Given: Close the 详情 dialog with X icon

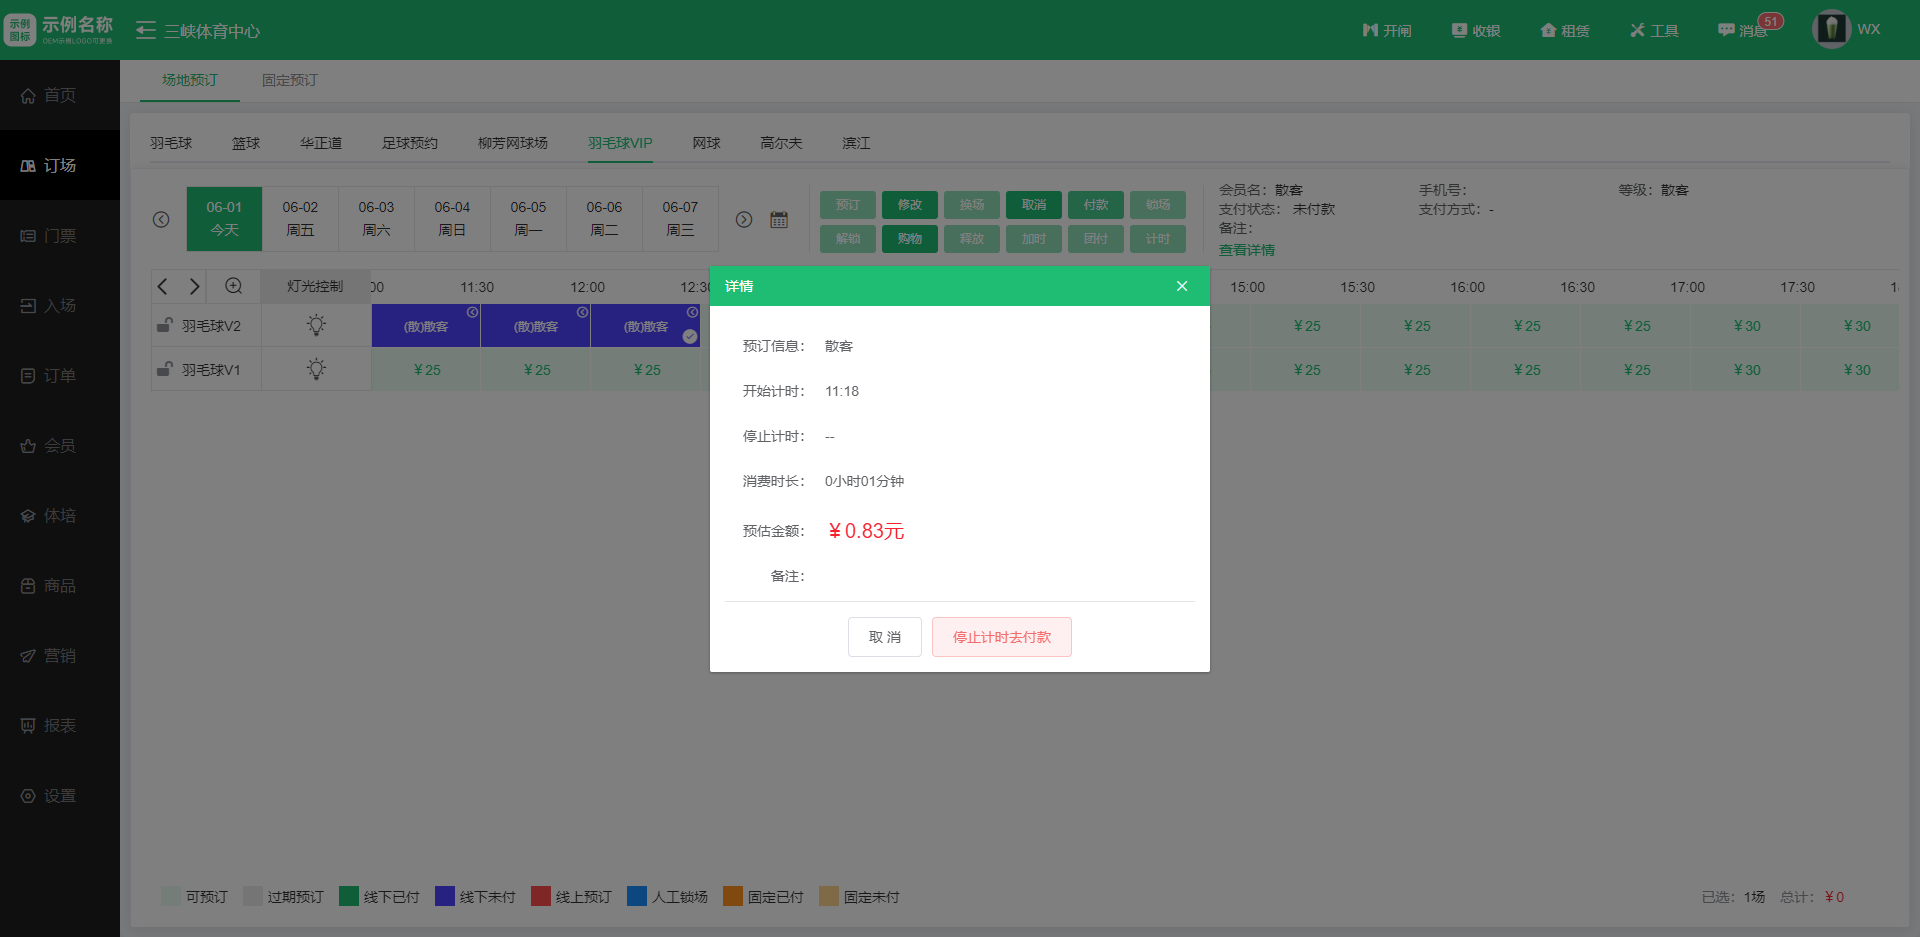Looking at the screenshot, I should click(1181, 286).
